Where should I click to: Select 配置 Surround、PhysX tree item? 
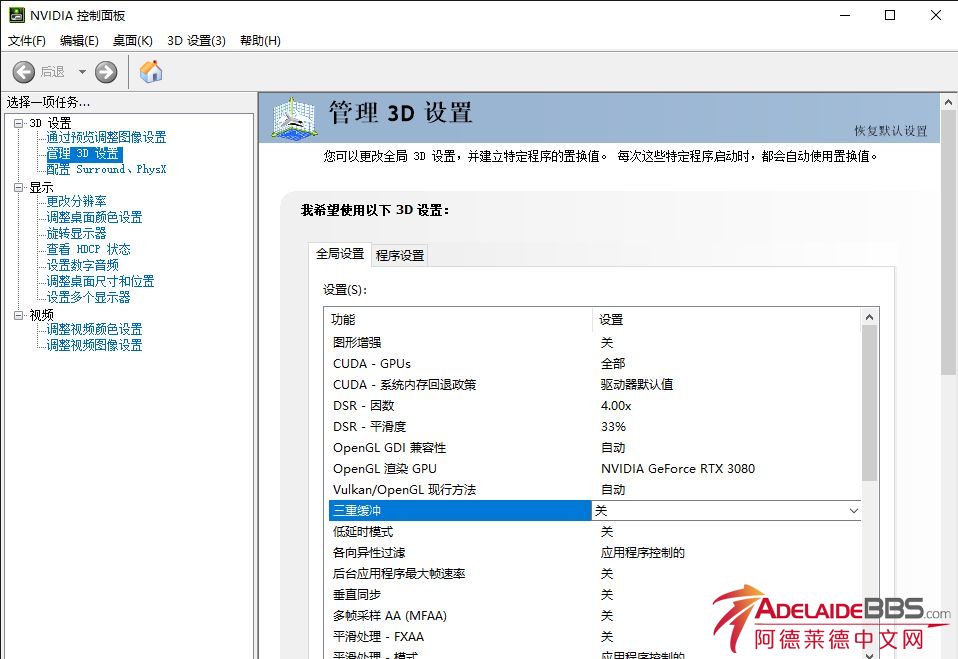coord(106,170)
